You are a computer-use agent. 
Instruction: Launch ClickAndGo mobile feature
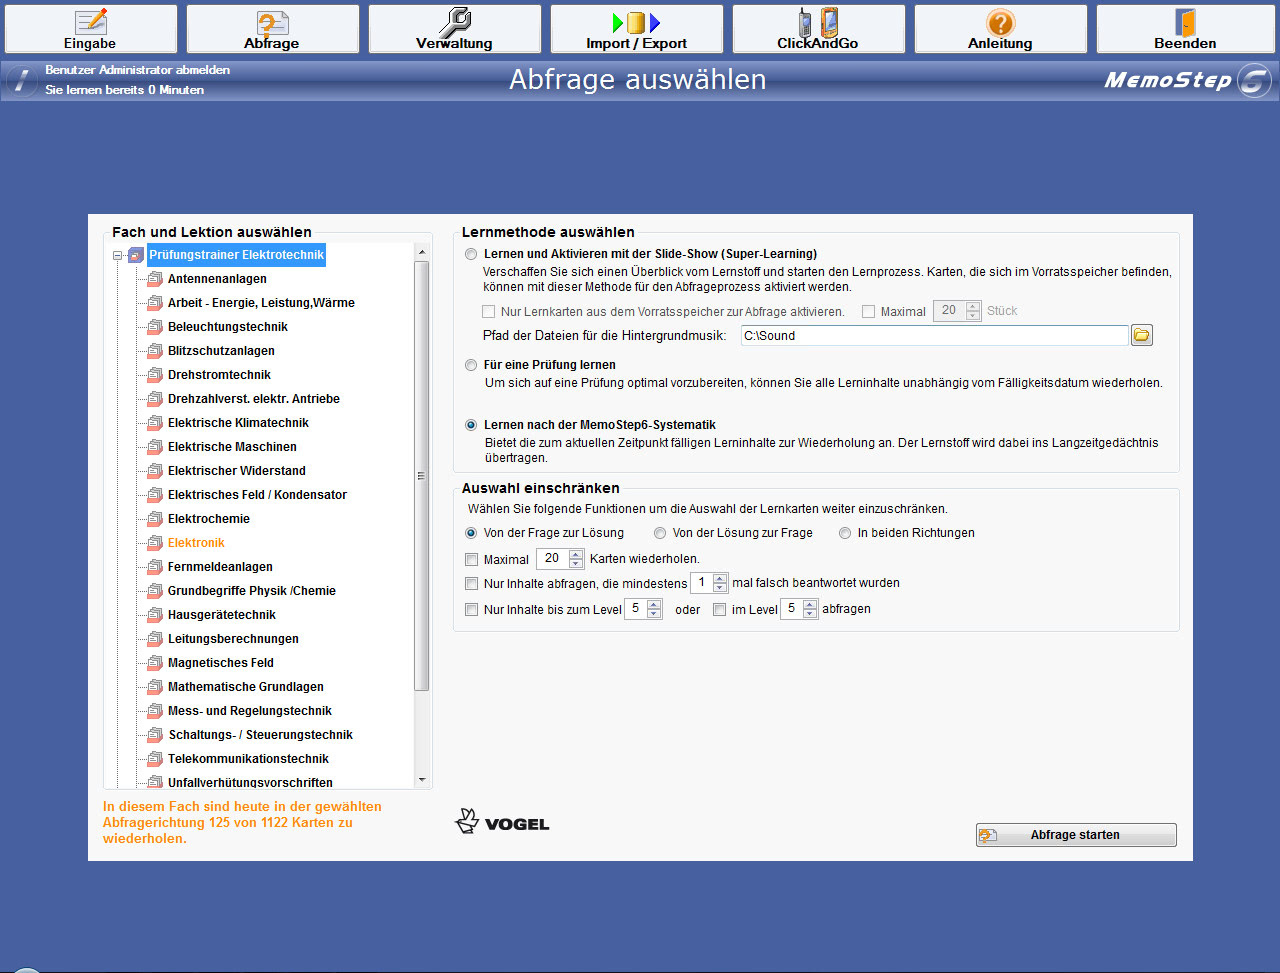818,29
